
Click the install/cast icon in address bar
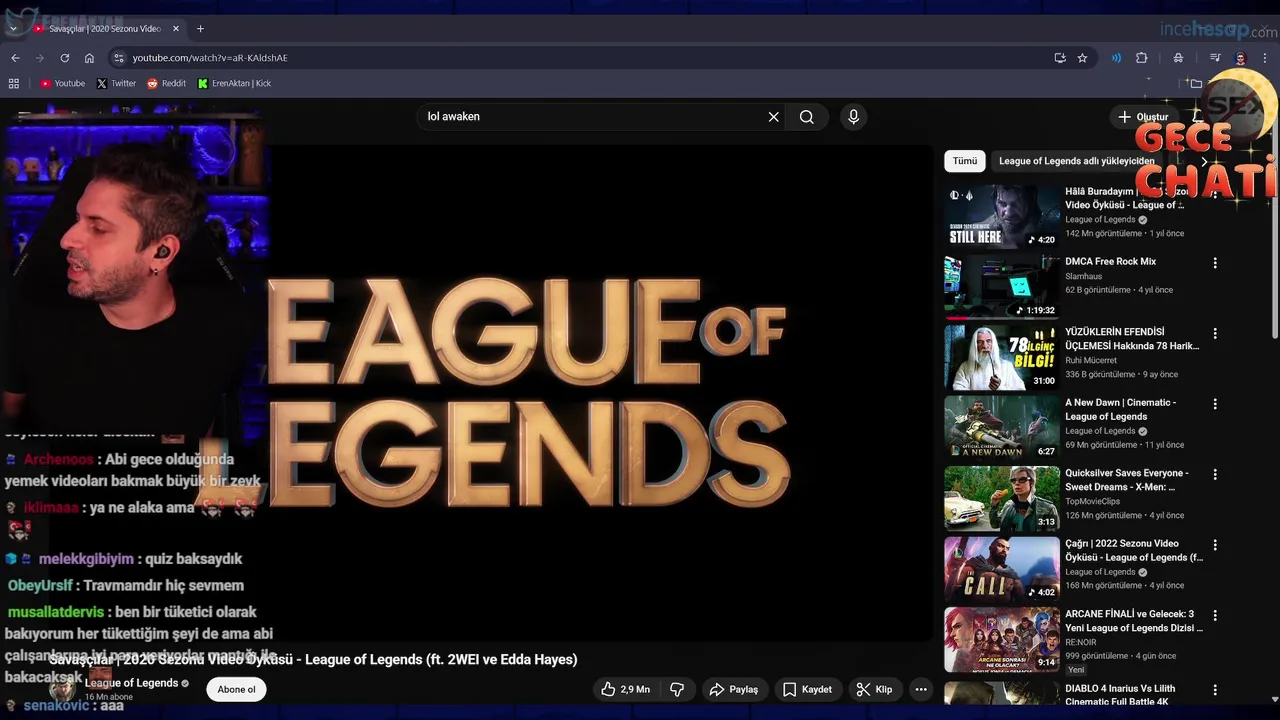coord(1060,58)
